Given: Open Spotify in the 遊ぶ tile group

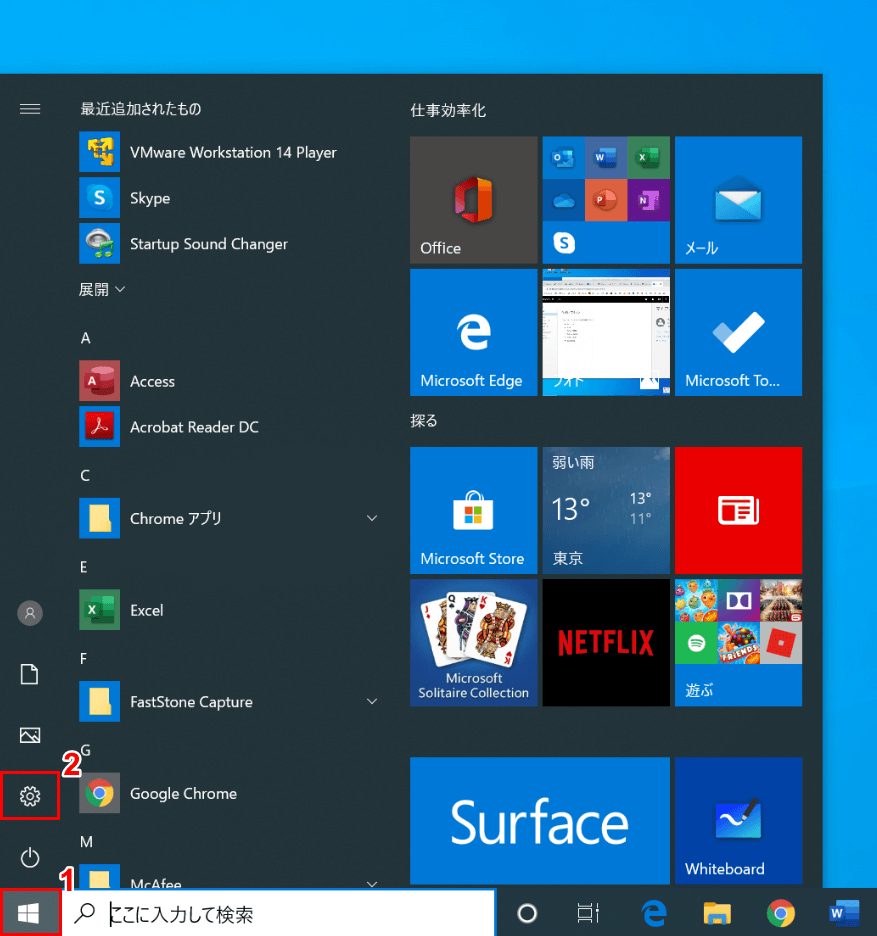Looking at the screenshot, I should 696,643.
